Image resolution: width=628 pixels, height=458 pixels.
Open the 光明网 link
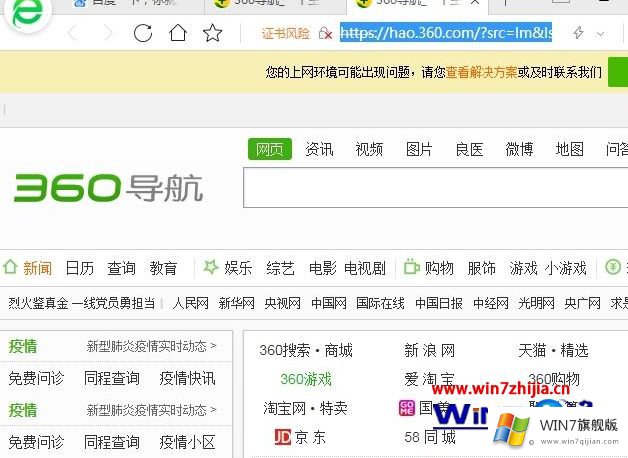536,303
